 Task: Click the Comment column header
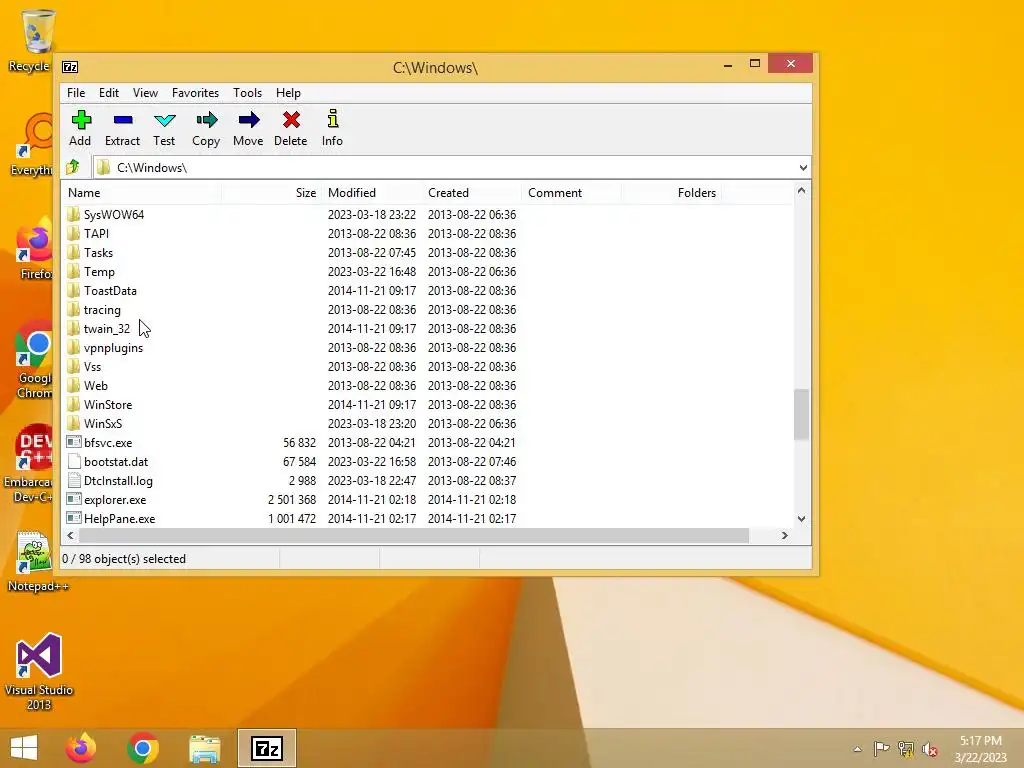point(572,193)
